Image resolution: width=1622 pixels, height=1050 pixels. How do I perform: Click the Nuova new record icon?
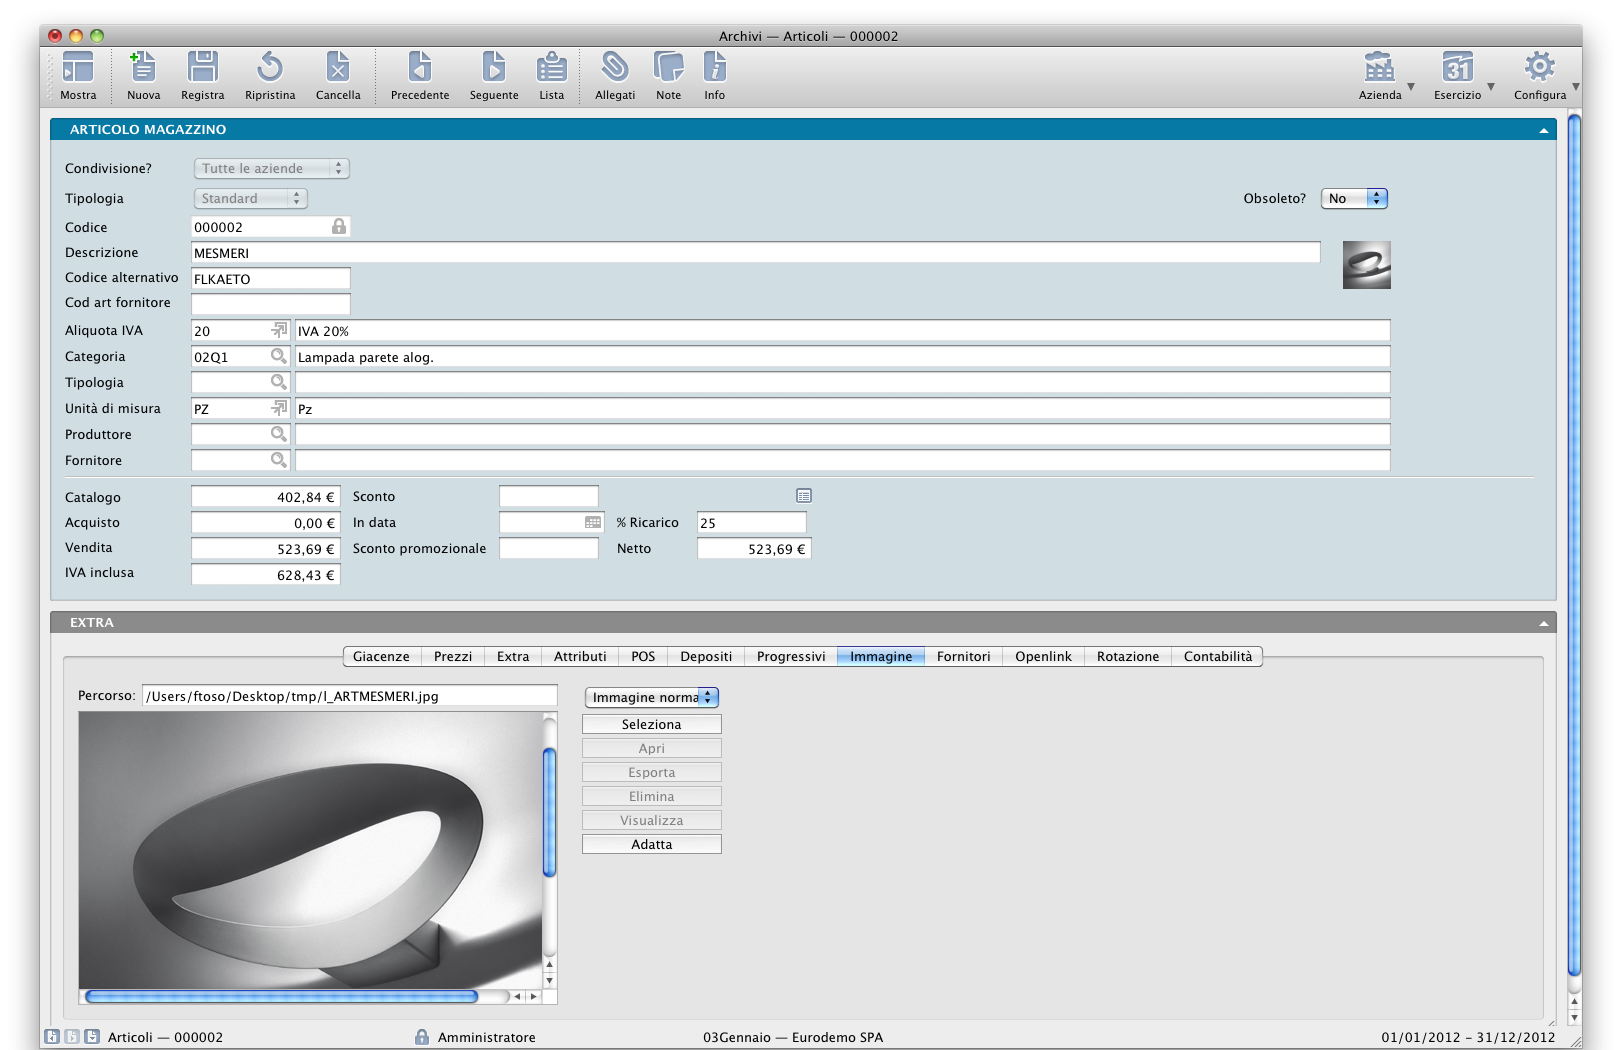(x=143, y=68)
